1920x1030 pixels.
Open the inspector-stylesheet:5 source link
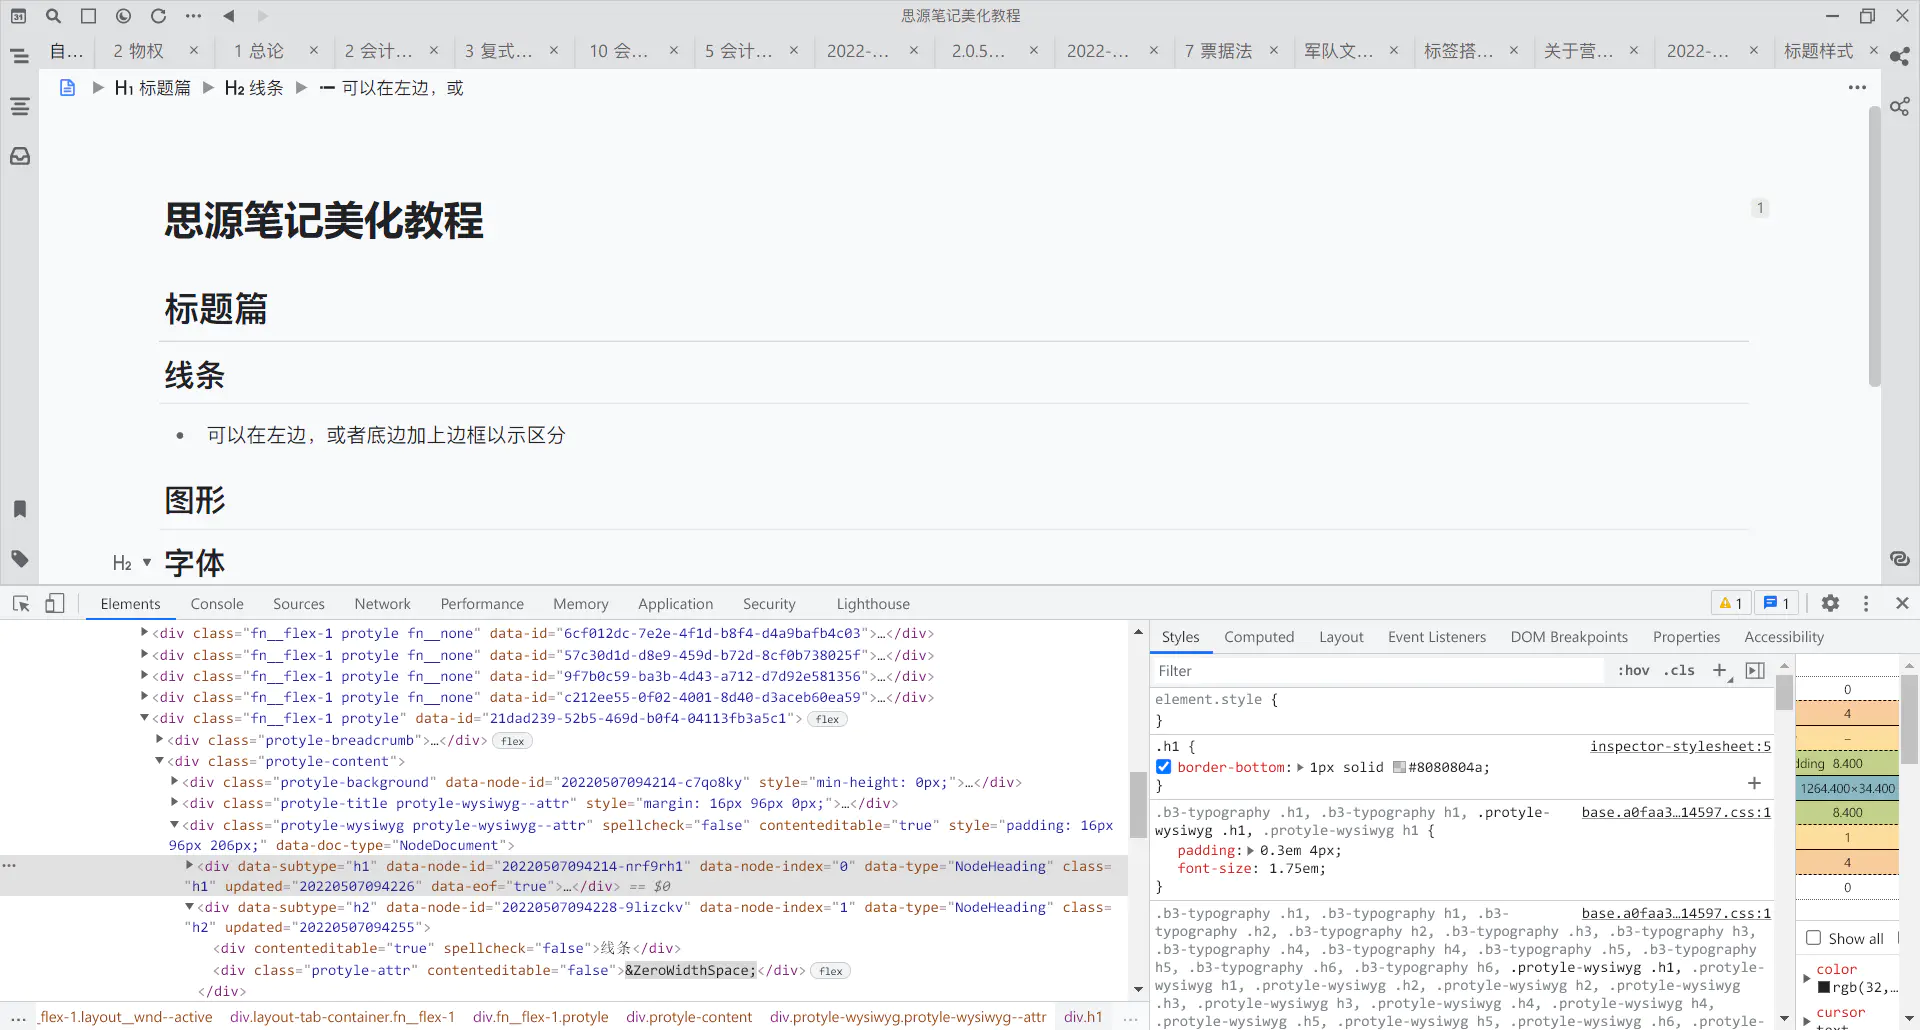(x=1680, y=746)
